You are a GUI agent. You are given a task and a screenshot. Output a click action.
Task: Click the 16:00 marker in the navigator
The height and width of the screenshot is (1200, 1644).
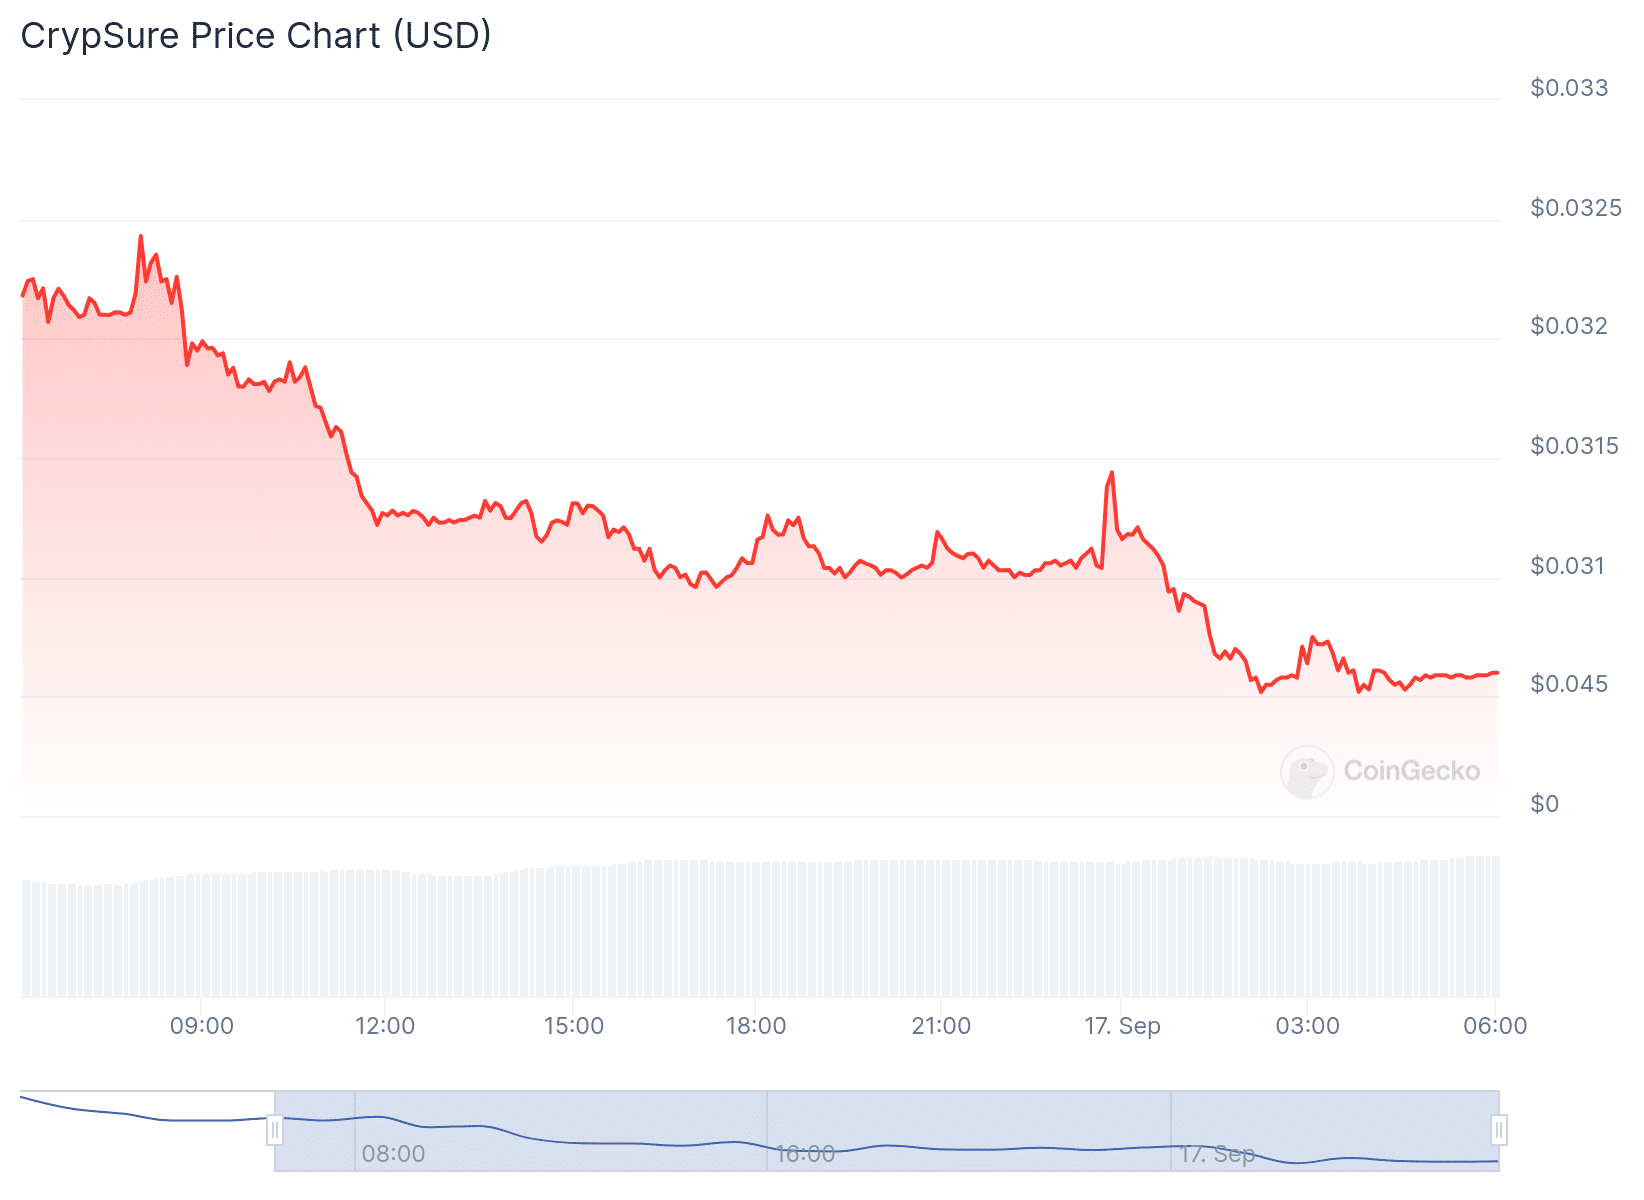(805, 1154)
